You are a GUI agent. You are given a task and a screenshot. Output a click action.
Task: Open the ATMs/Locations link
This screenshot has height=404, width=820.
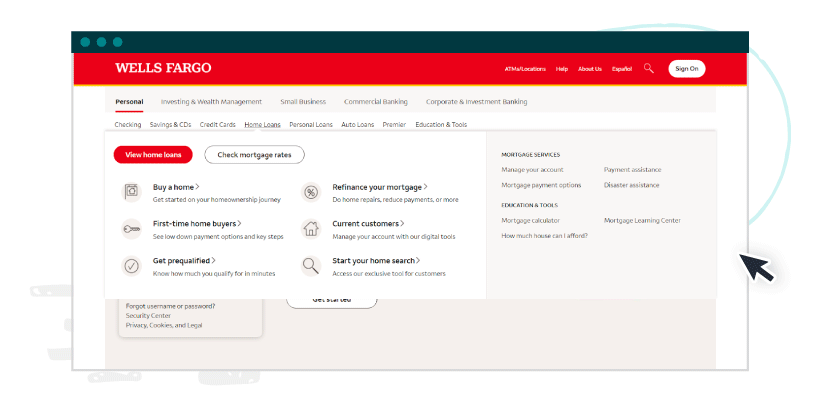click(x=525, y=69)
